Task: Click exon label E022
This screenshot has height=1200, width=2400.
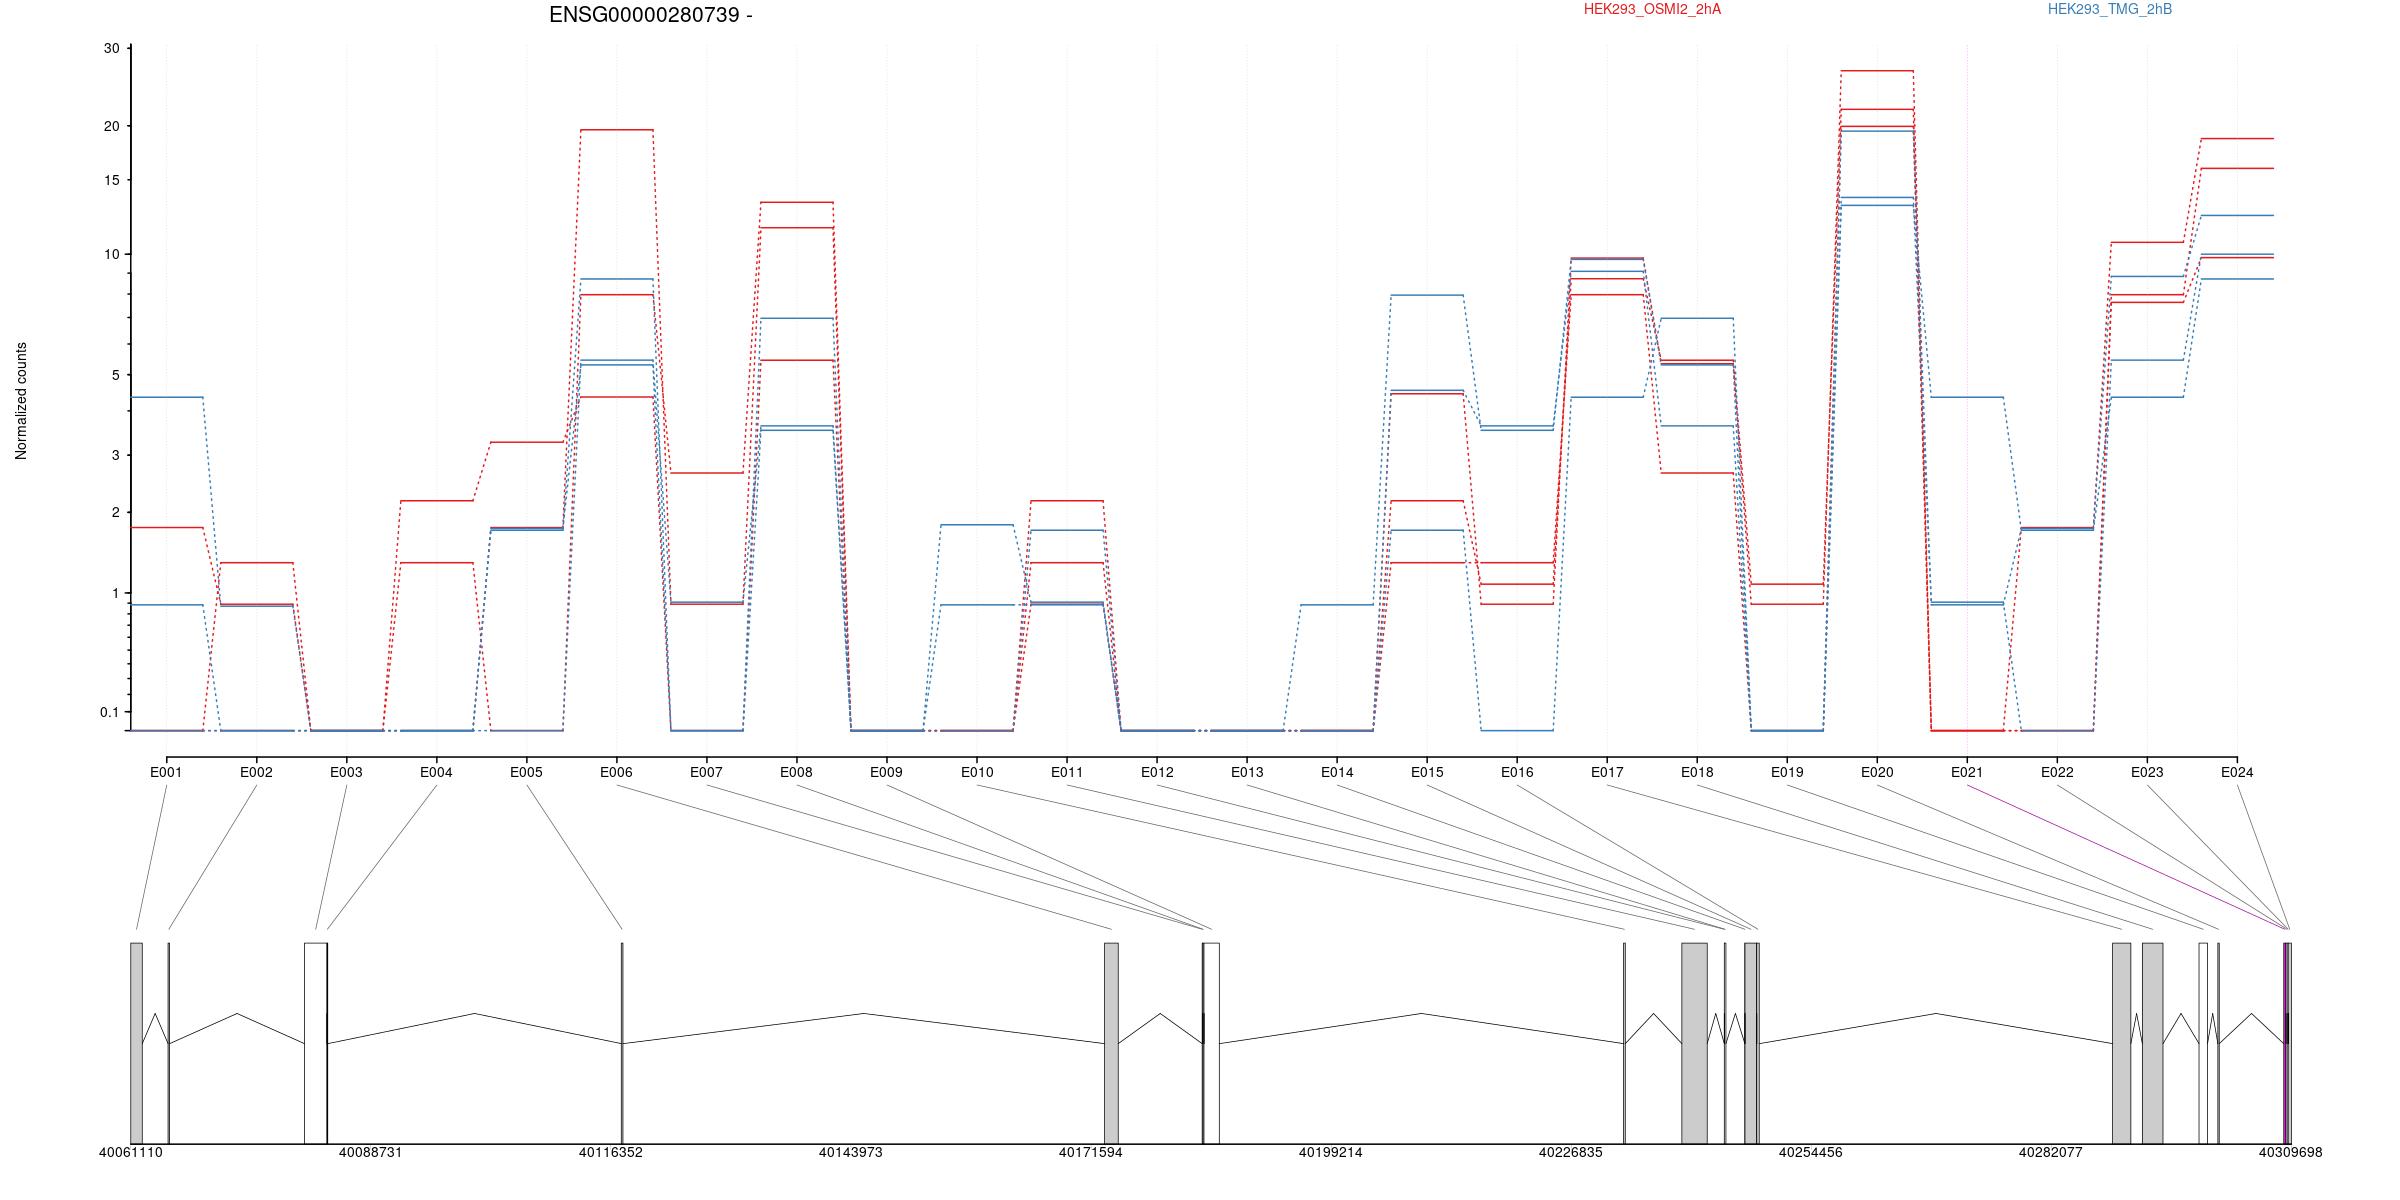Action: pos(2057,772)
